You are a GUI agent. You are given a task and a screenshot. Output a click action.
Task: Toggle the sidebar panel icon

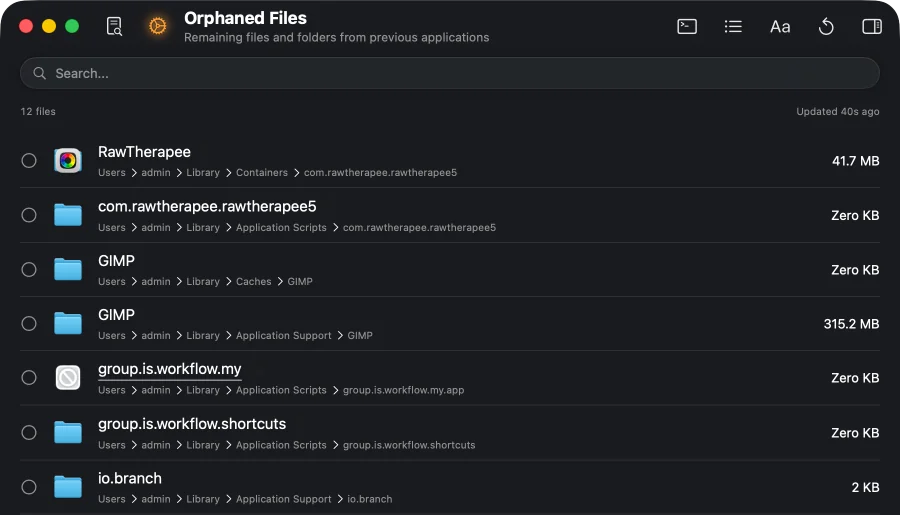tap(872, 26)
